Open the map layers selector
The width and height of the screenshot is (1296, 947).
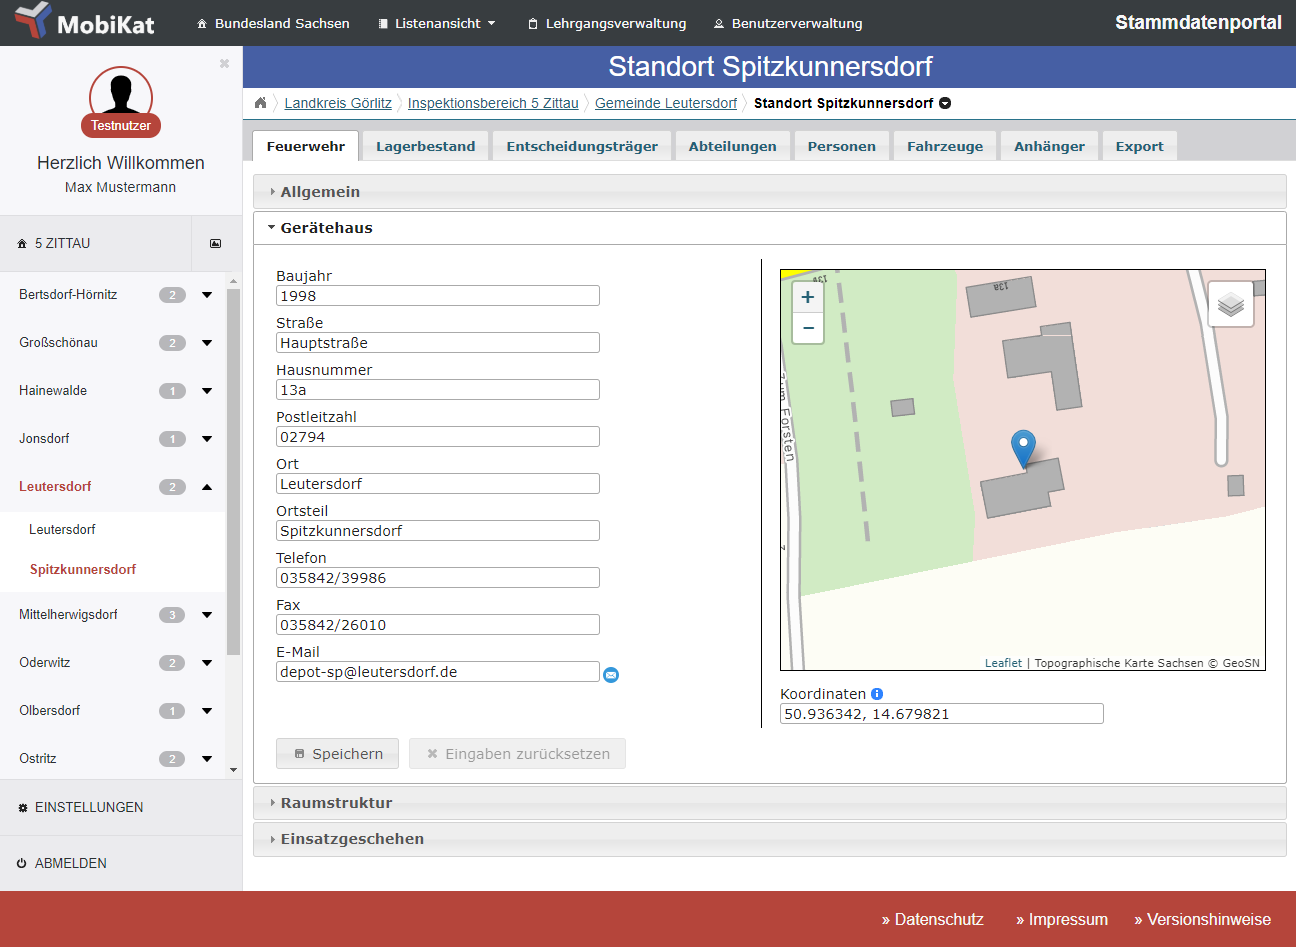(1231, 304)
